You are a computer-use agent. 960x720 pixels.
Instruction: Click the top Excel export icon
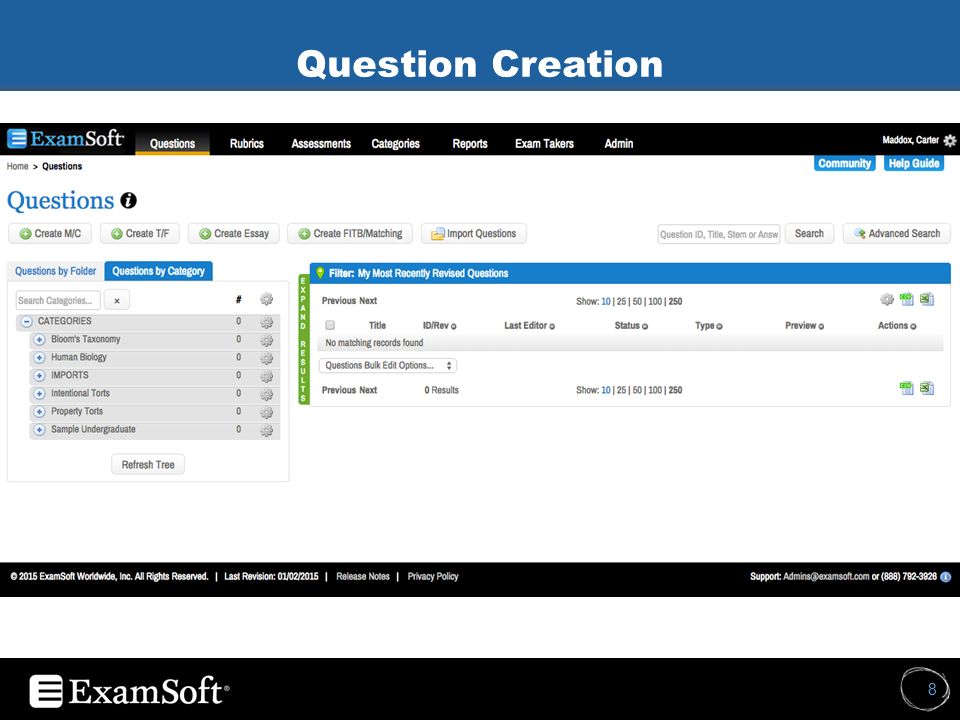pyautogui.click(x=927, y=299)
